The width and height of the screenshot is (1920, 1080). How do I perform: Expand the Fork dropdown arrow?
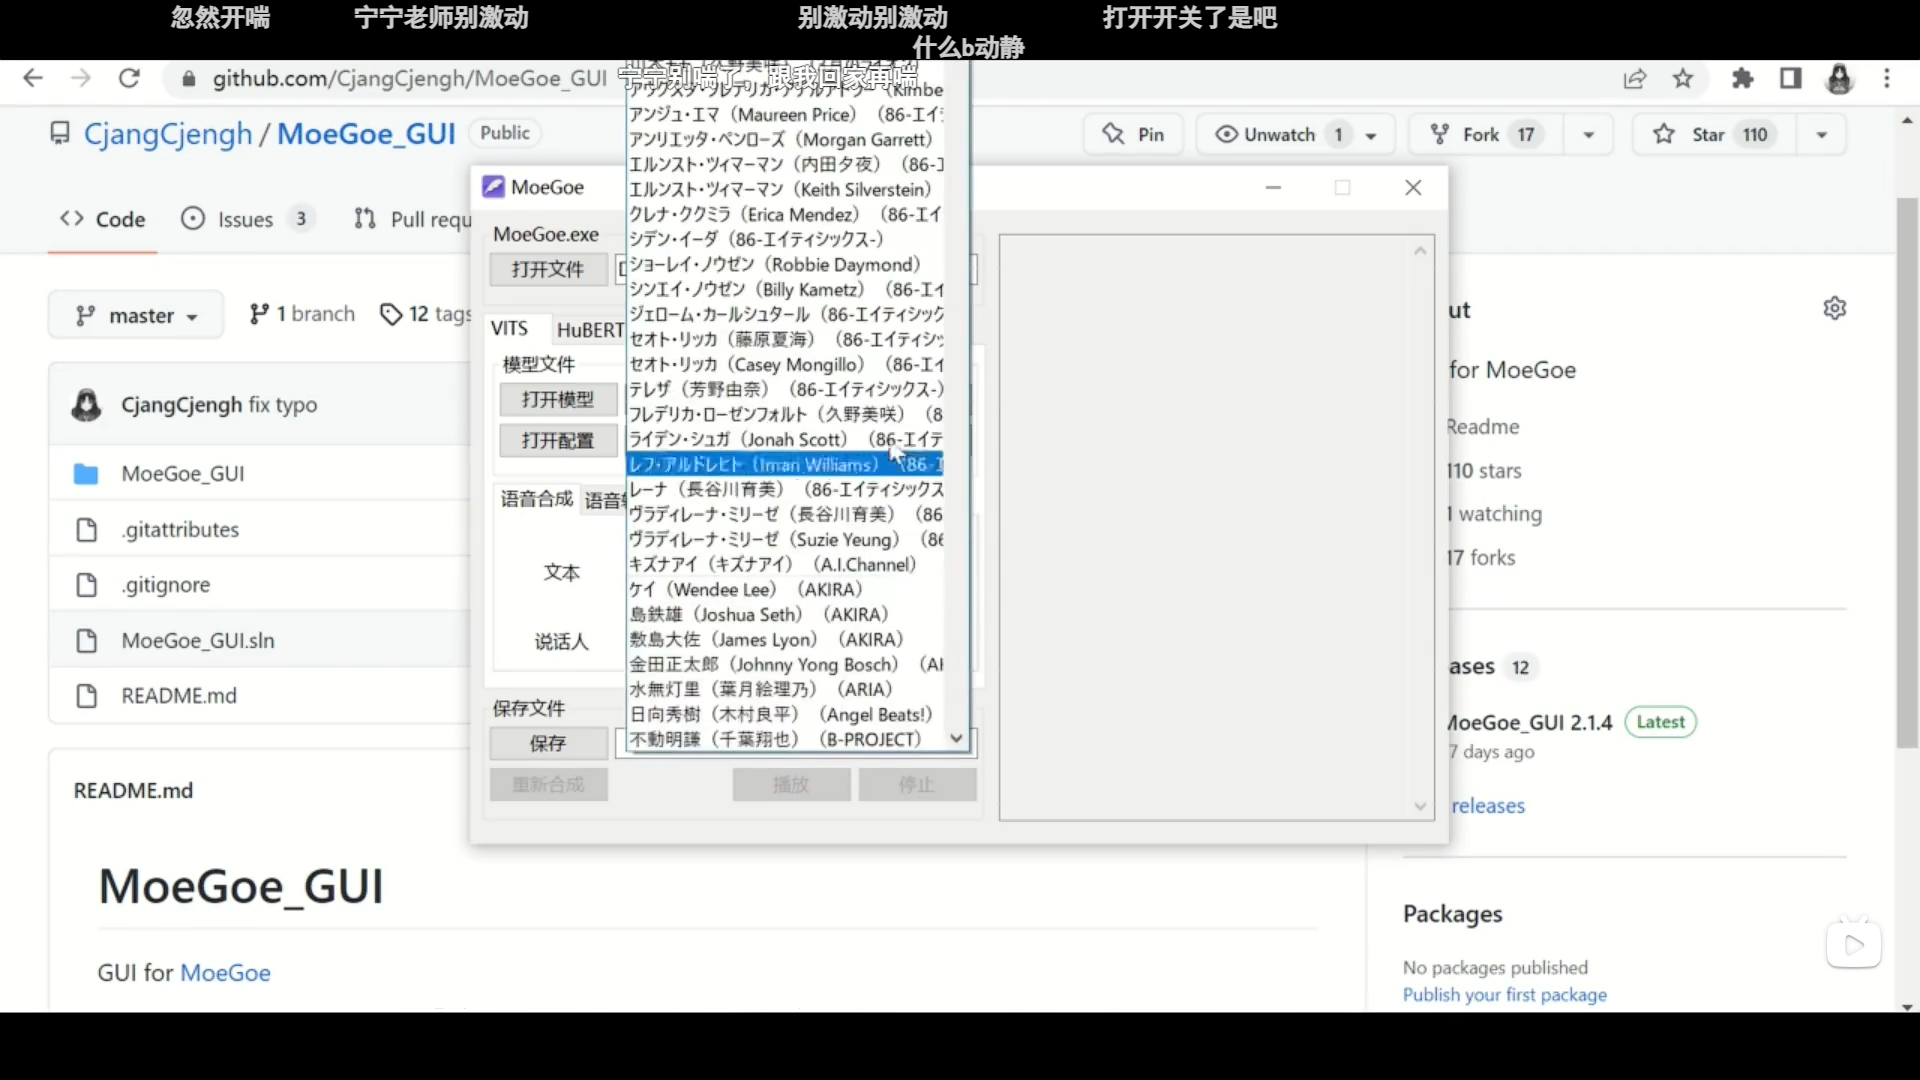1588,135
